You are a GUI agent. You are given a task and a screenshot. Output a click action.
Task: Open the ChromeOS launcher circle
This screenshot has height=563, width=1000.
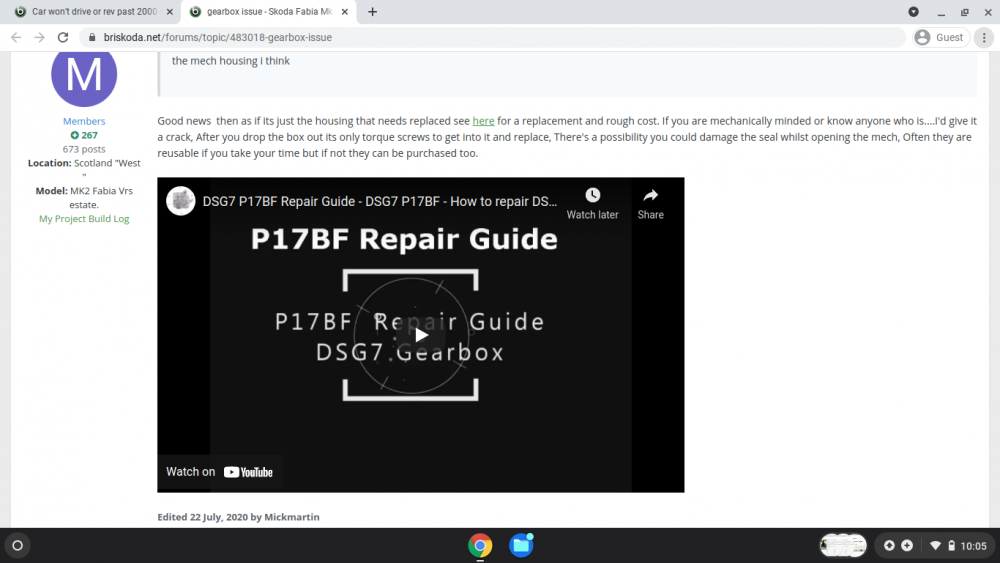click(17, 546)
